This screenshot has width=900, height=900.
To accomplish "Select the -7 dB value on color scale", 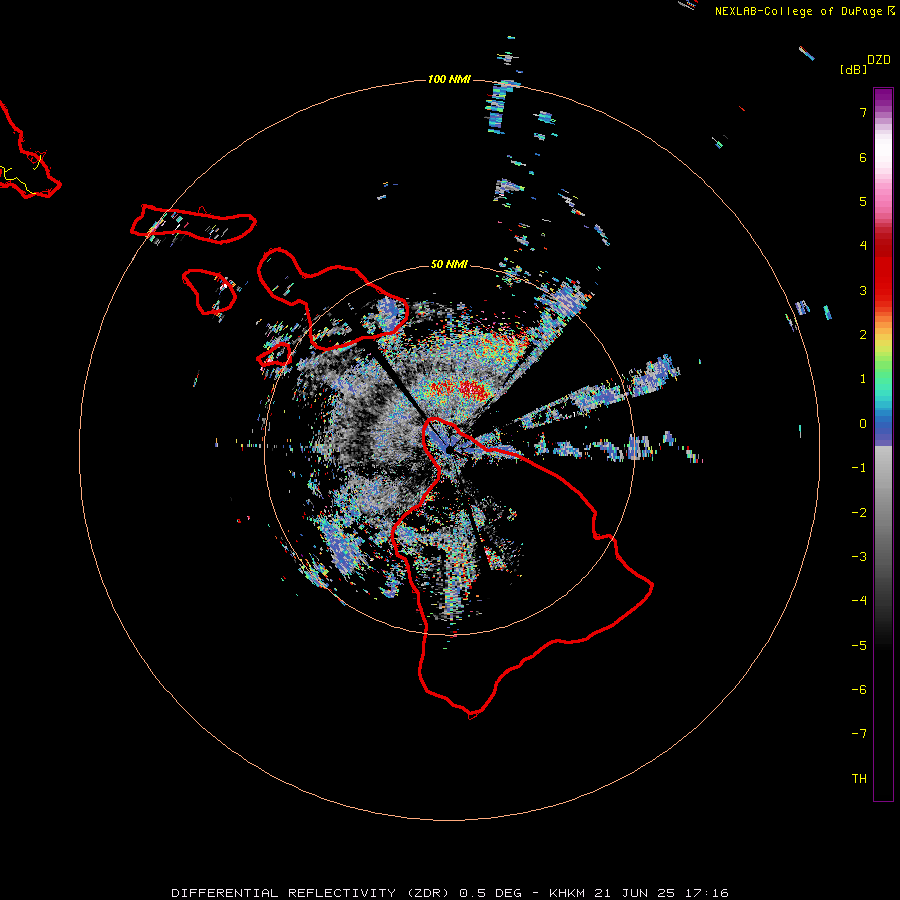I will click(859, 734).
